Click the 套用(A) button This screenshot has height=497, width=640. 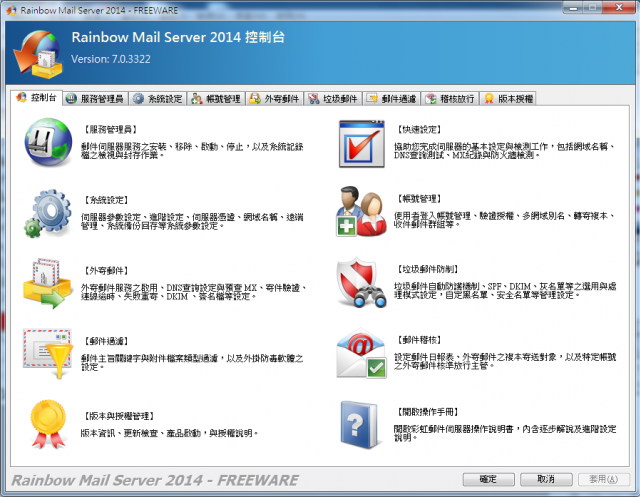tap(604, 479)
